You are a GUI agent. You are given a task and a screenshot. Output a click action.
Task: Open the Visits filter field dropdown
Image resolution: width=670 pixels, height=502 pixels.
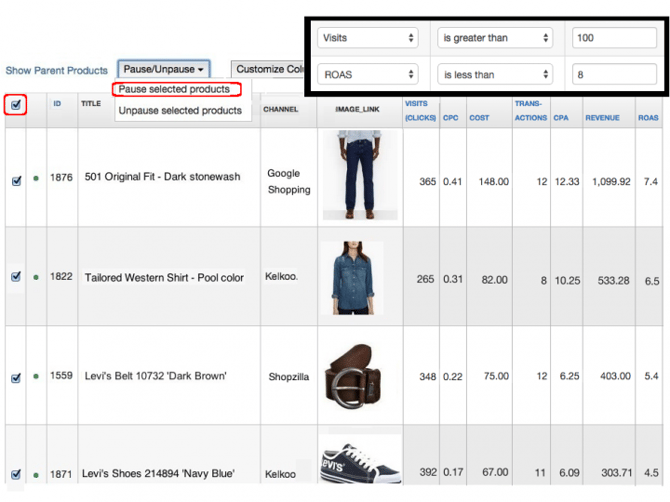[x=367, y=38]
